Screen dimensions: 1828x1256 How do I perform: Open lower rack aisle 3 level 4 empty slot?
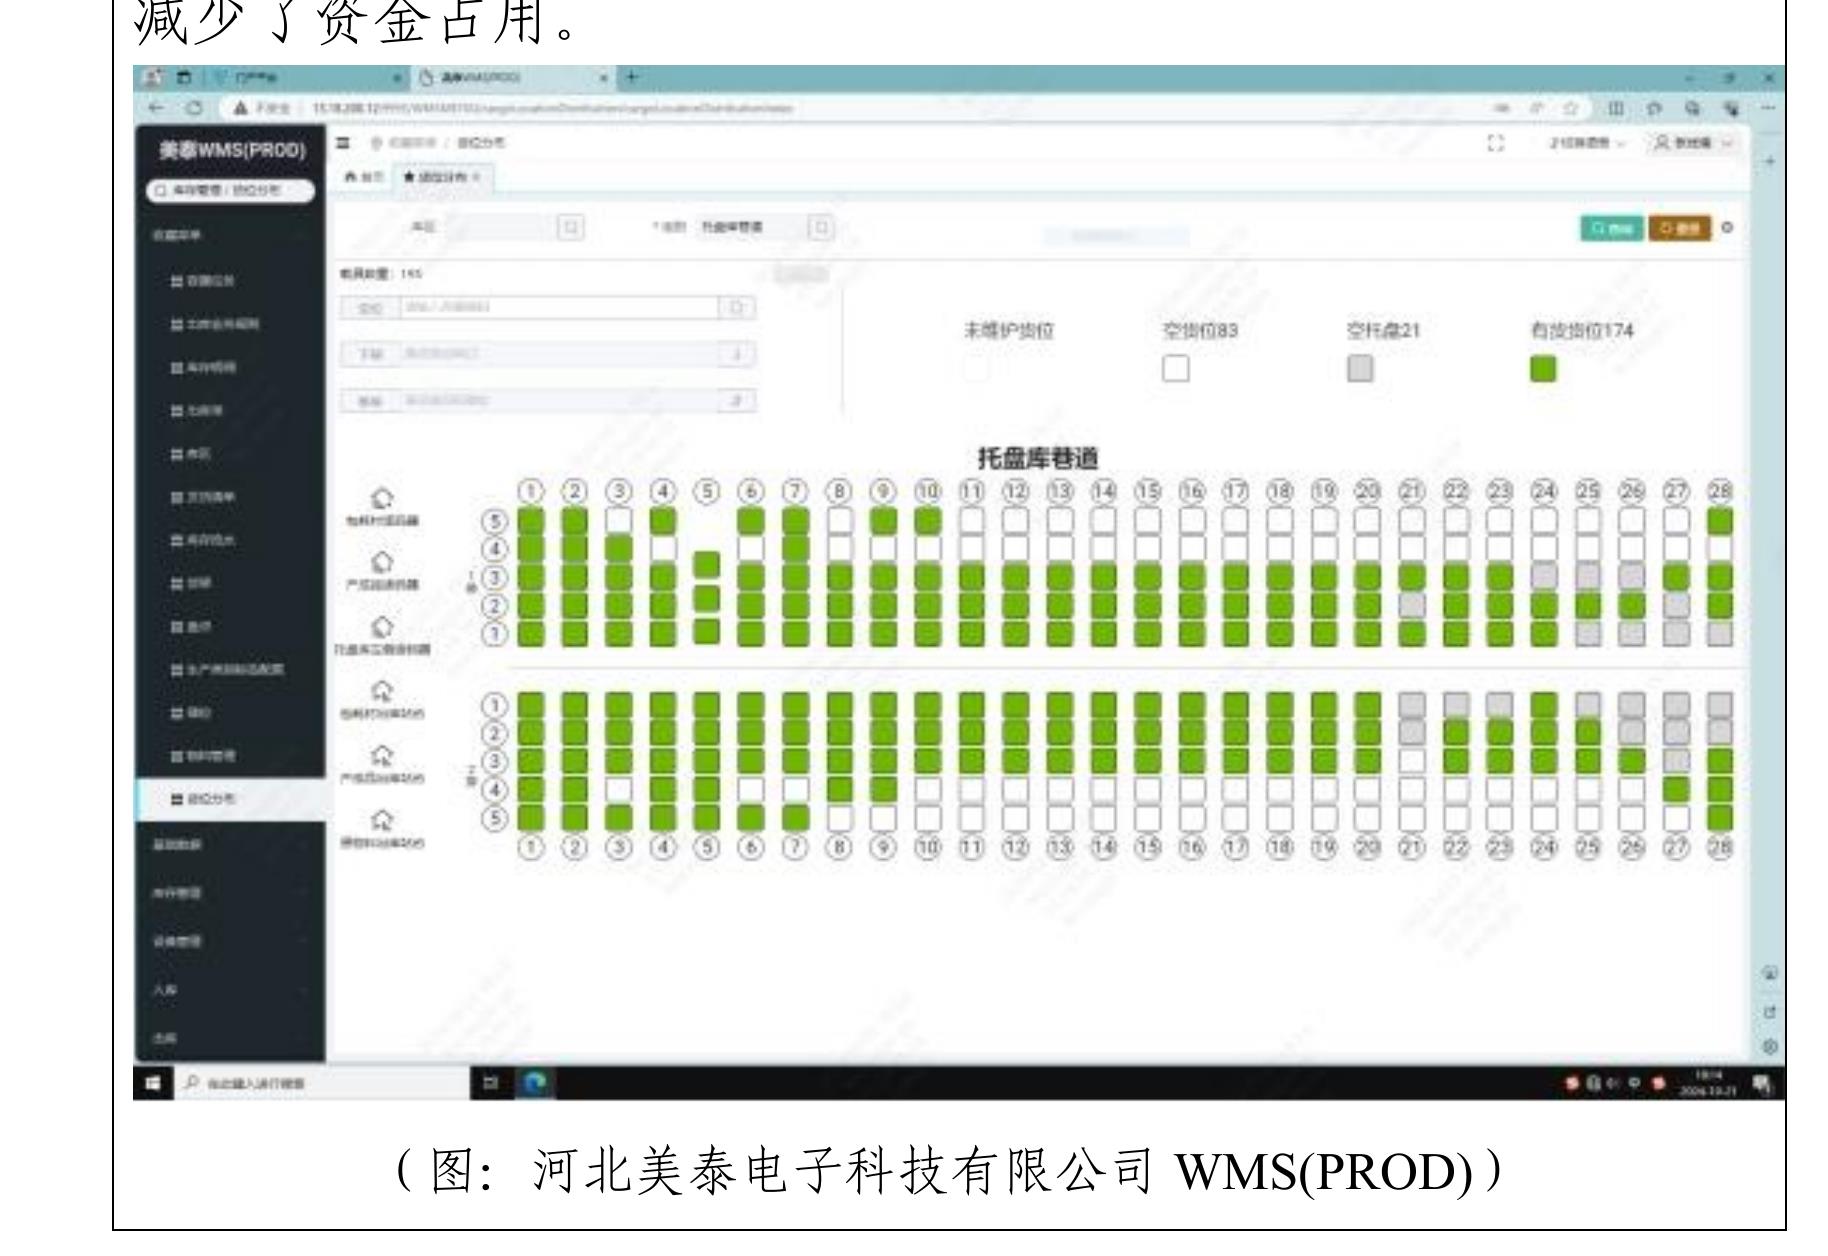(x=619, y=789)
